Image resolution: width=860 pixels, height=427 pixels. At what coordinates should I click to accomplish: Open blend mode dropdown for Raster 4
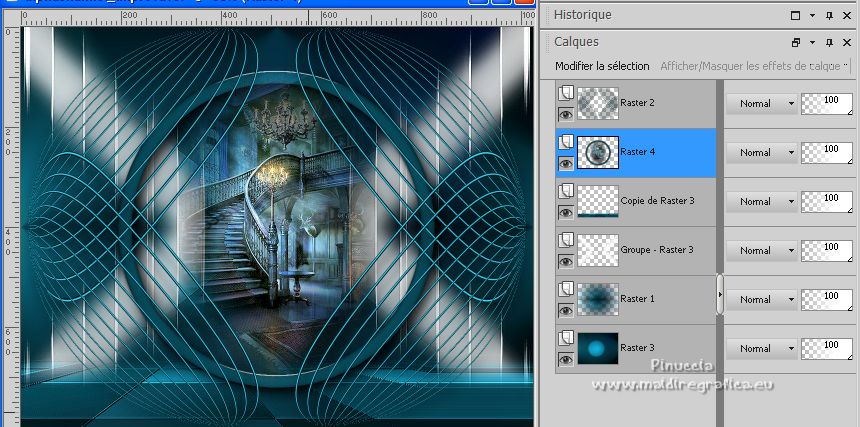762,152
